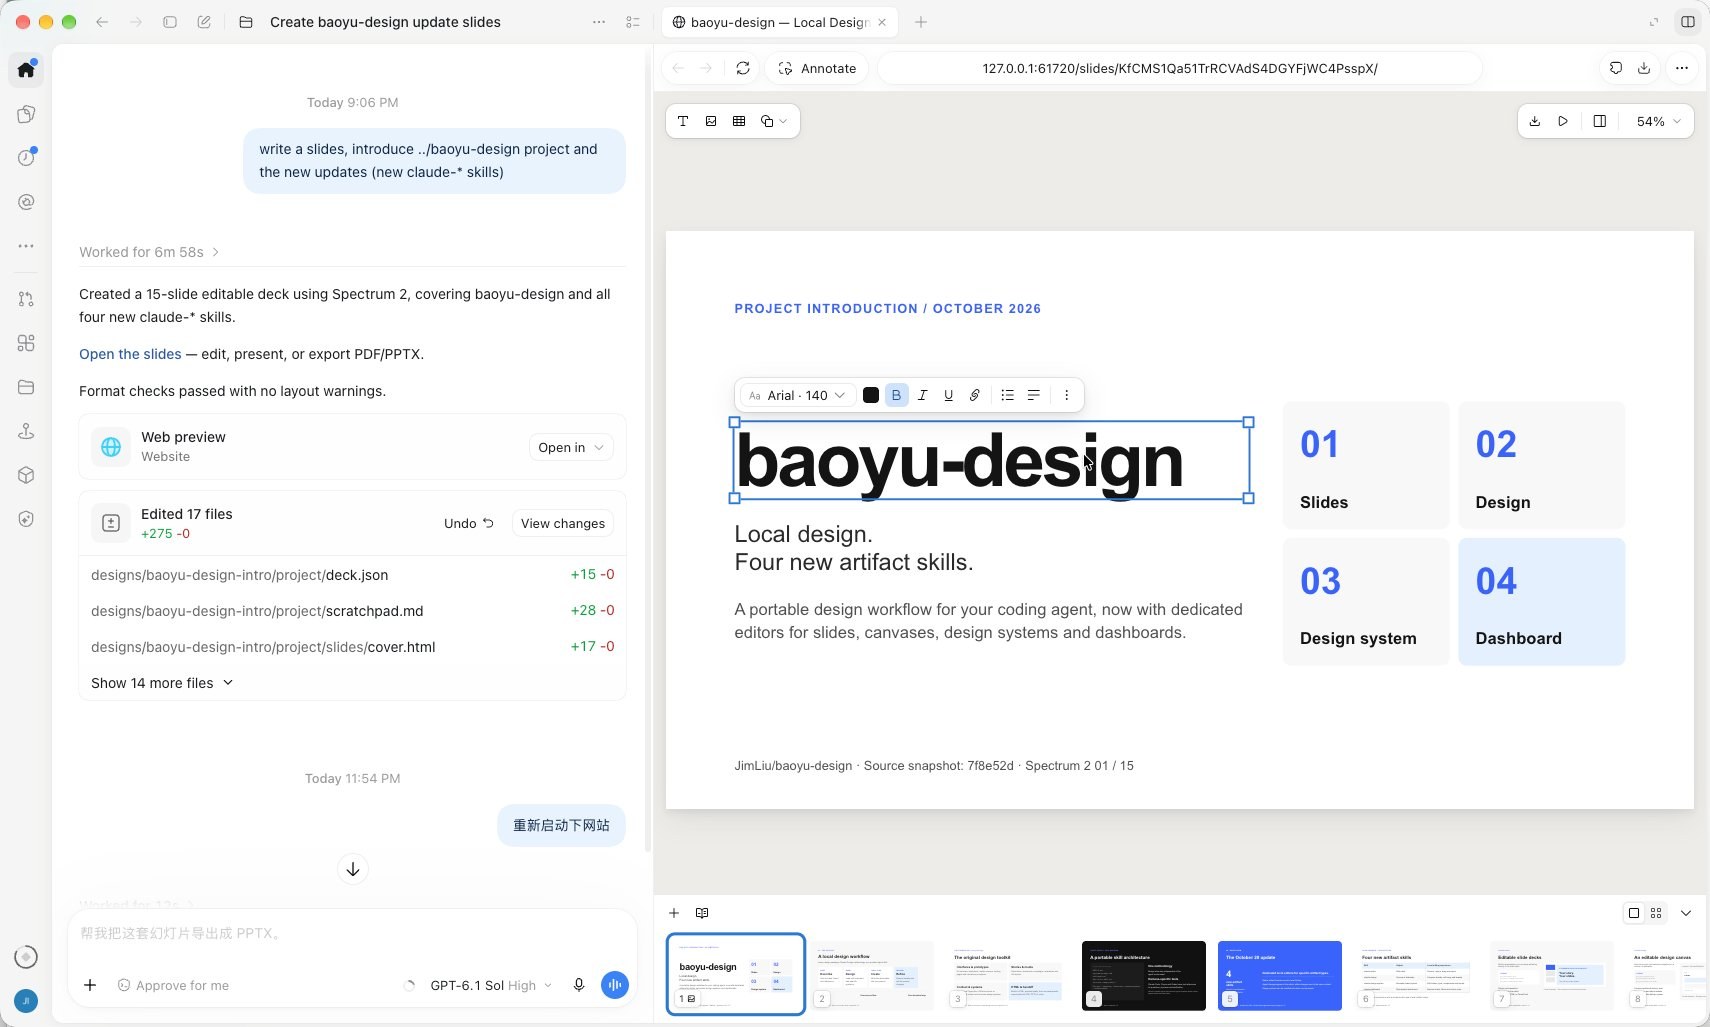Click the download icon in address bar row

pyautogui.click(x=1644, y=68)
